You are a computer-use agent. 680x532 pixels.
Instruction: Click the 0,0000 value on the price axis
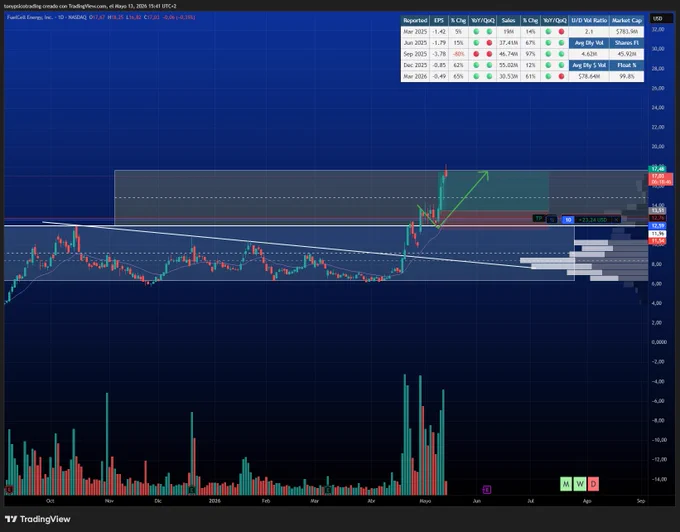659,342
